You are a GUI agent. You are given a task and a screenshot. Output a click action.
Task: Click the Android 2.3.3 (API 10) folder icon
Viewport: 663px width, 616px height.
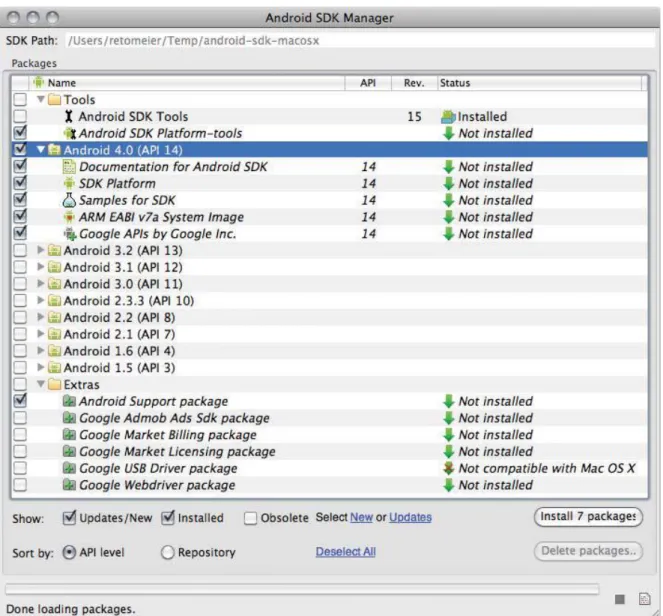54,301
